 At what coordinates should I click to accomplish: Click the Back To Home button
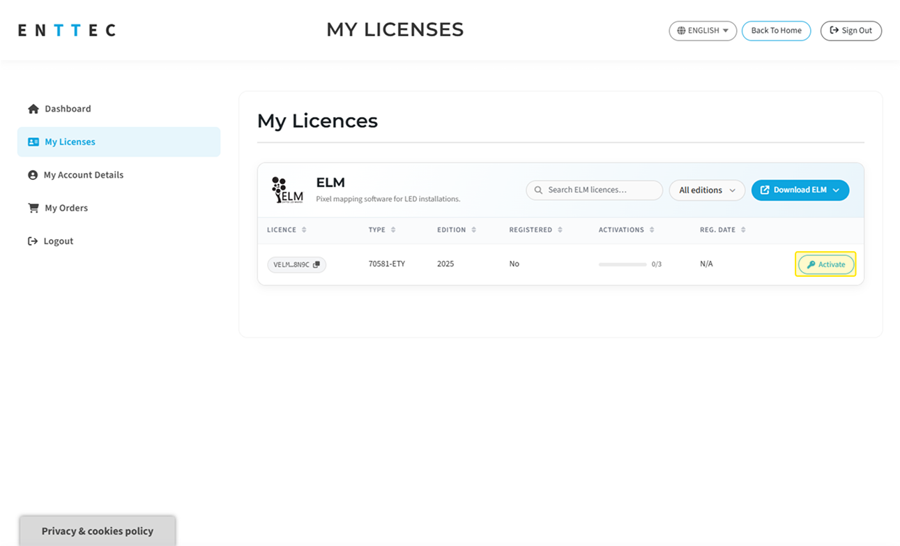tap(776, 30)
